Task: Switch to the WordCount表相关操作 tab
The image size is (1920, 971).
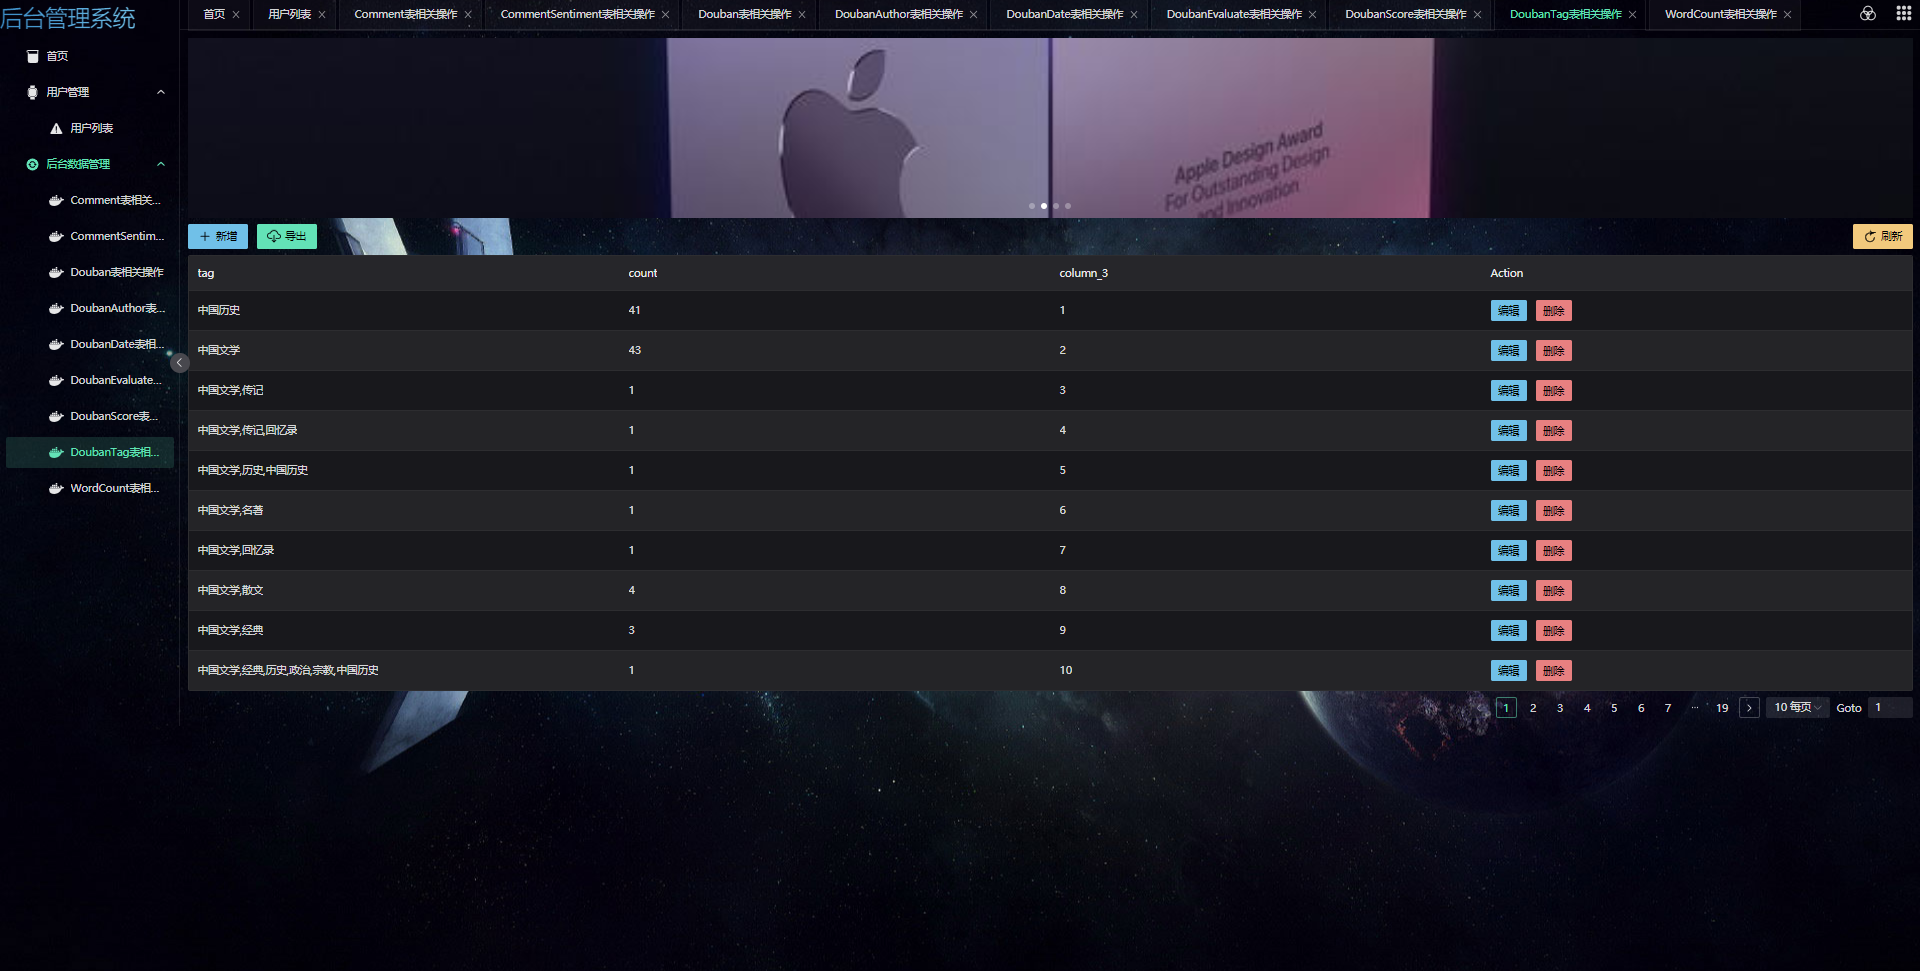Action: pyautogui.click(x=1720, y=15)
